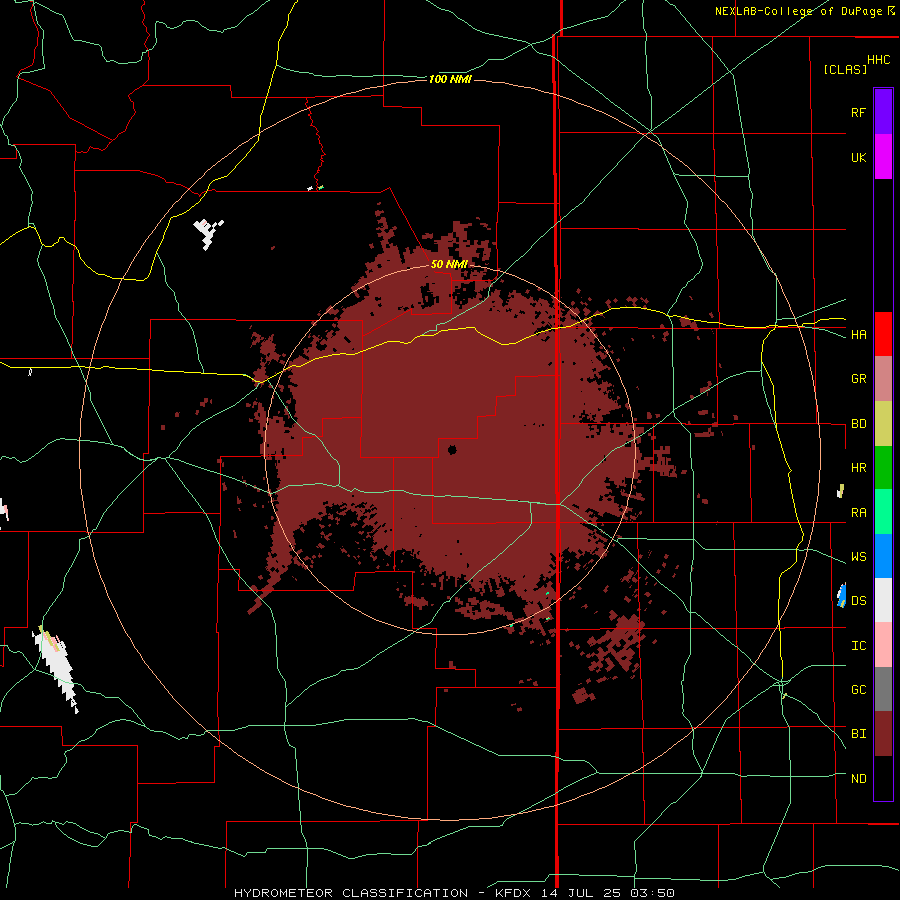Select the GC gray legend swatch
The height and width of the screenshot is (900, 900).
(883, 689)
